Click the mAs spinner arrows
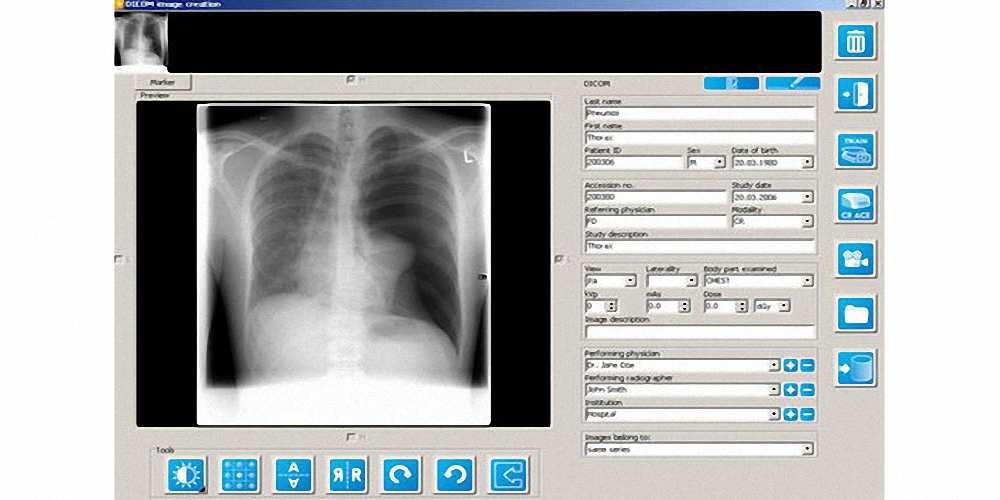The height and width of the screenshot is (500, 1000). coord(684,306)
